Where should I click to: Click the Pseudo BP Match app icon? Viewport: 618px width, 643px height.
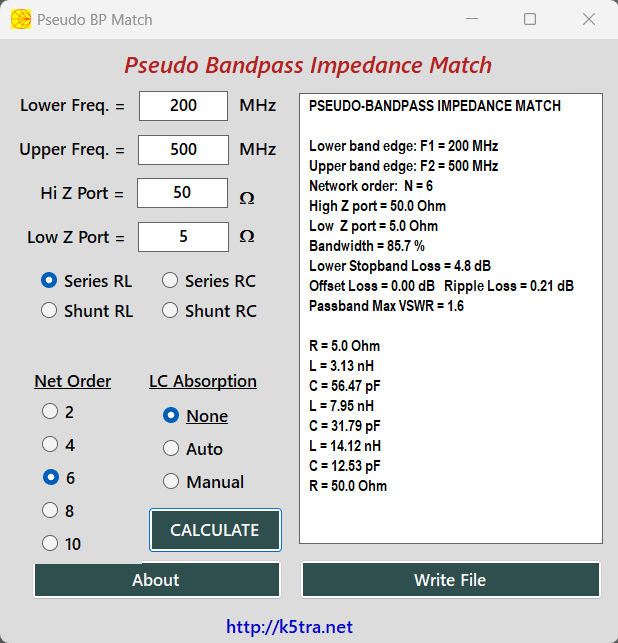tap(21, 19)
